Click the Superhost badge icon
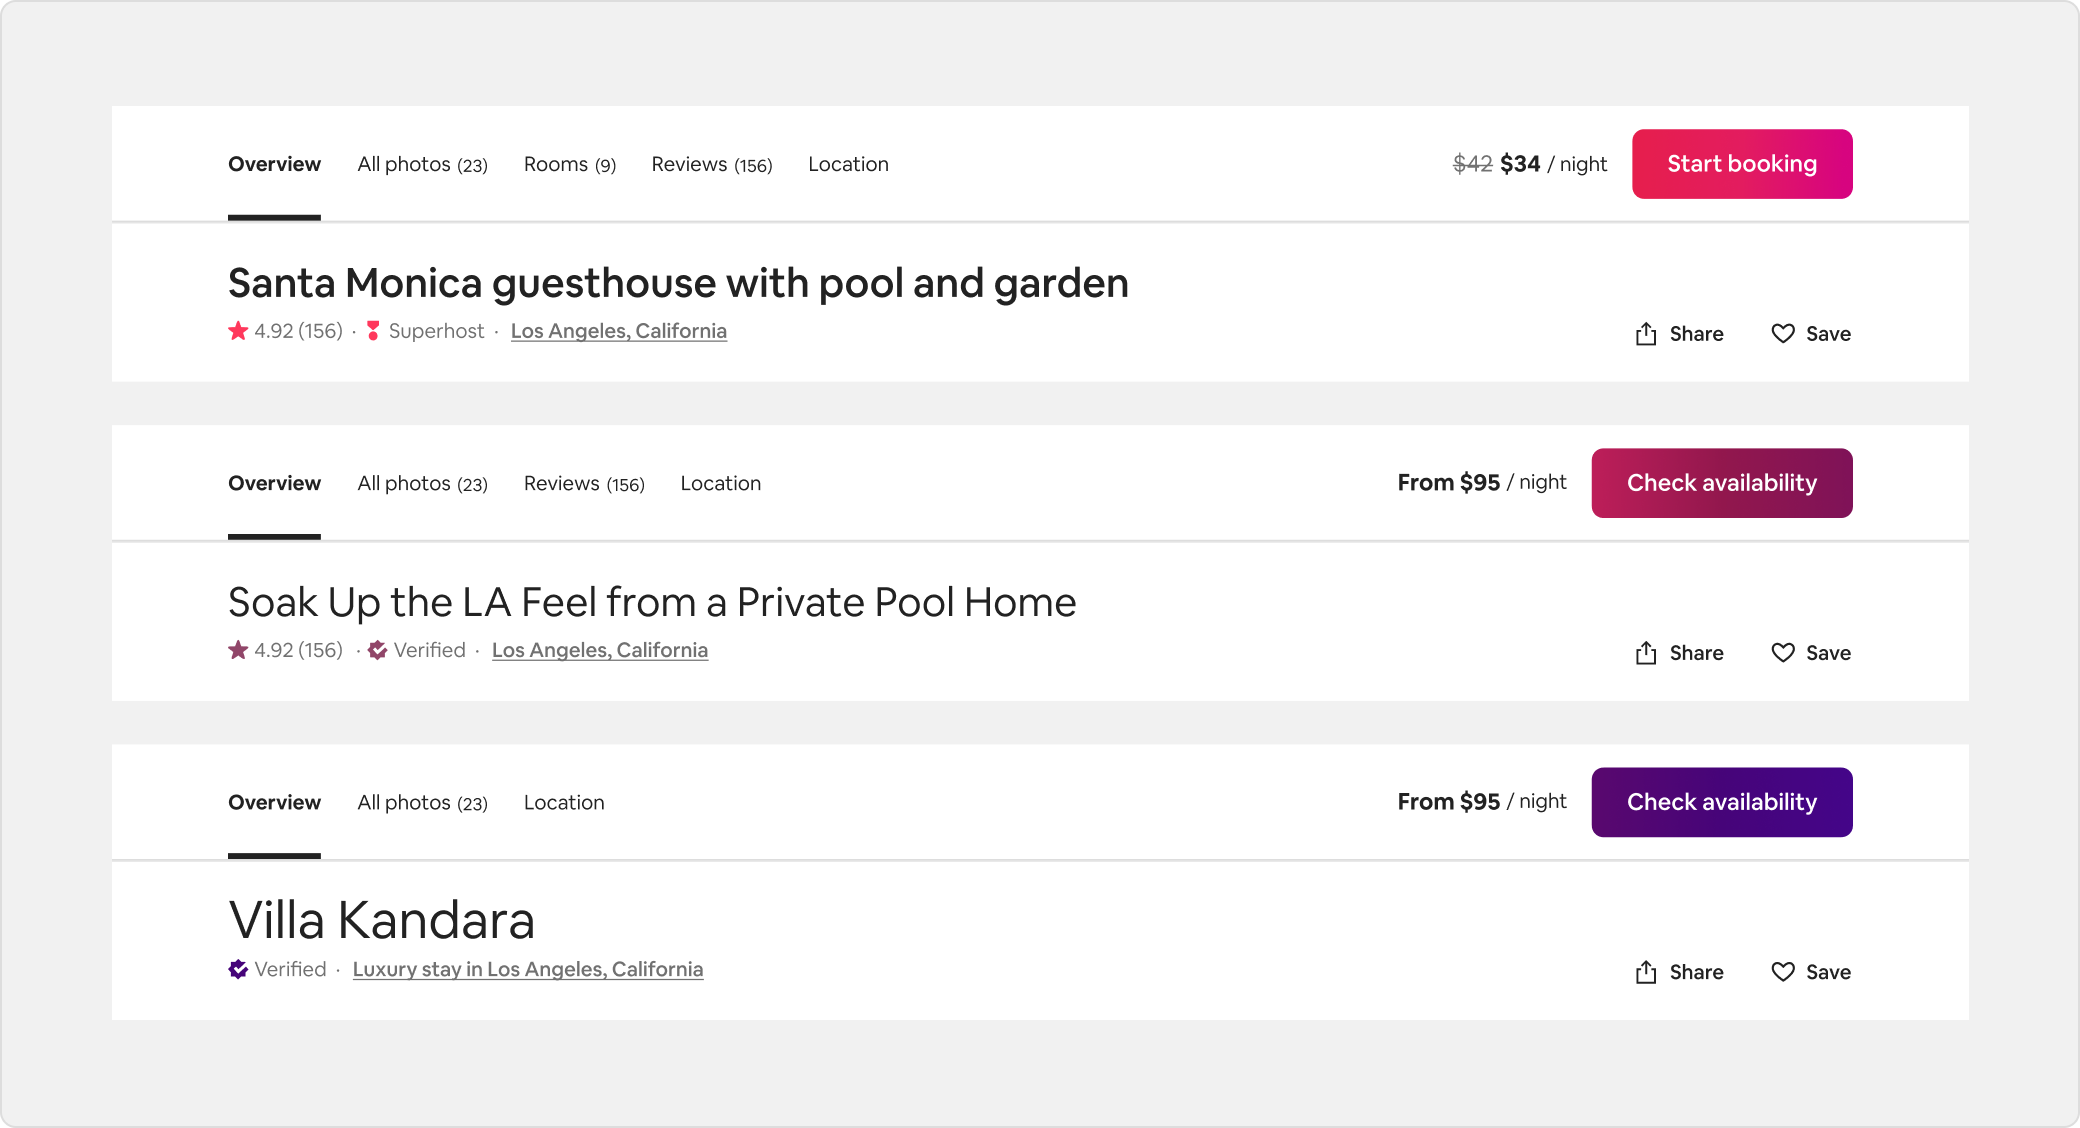 point(373,331)
